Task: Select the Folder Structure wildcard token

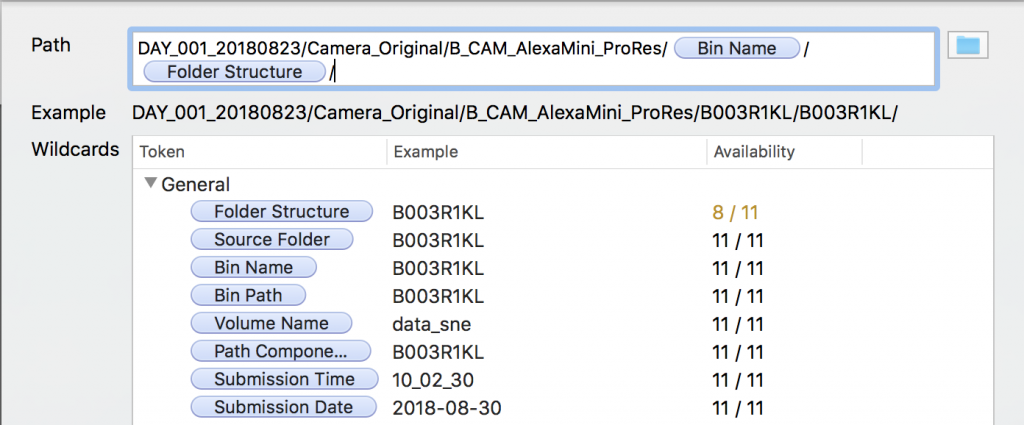Action: click(x=281, y=211)
